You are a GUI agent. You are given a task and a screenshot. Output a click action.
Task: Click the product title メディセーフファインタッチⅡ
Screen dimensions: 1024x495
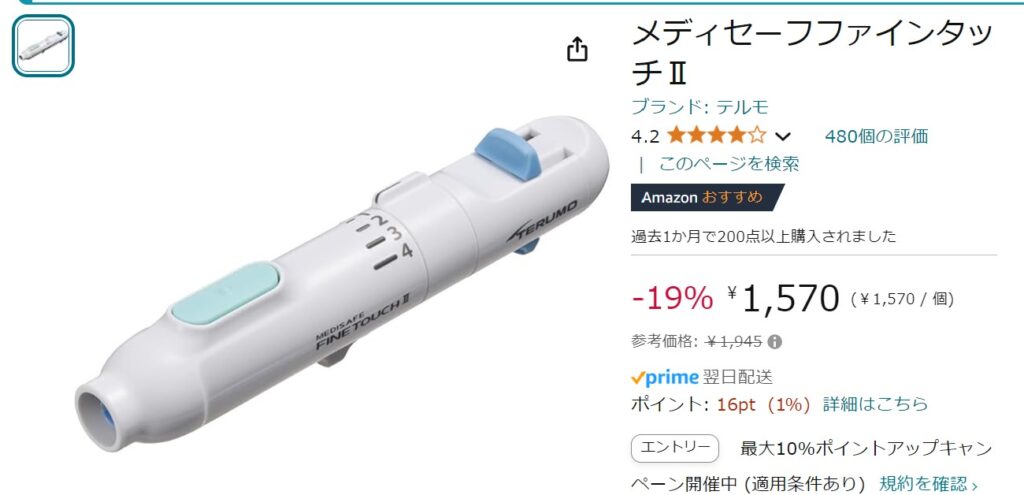tap(812, 54)
